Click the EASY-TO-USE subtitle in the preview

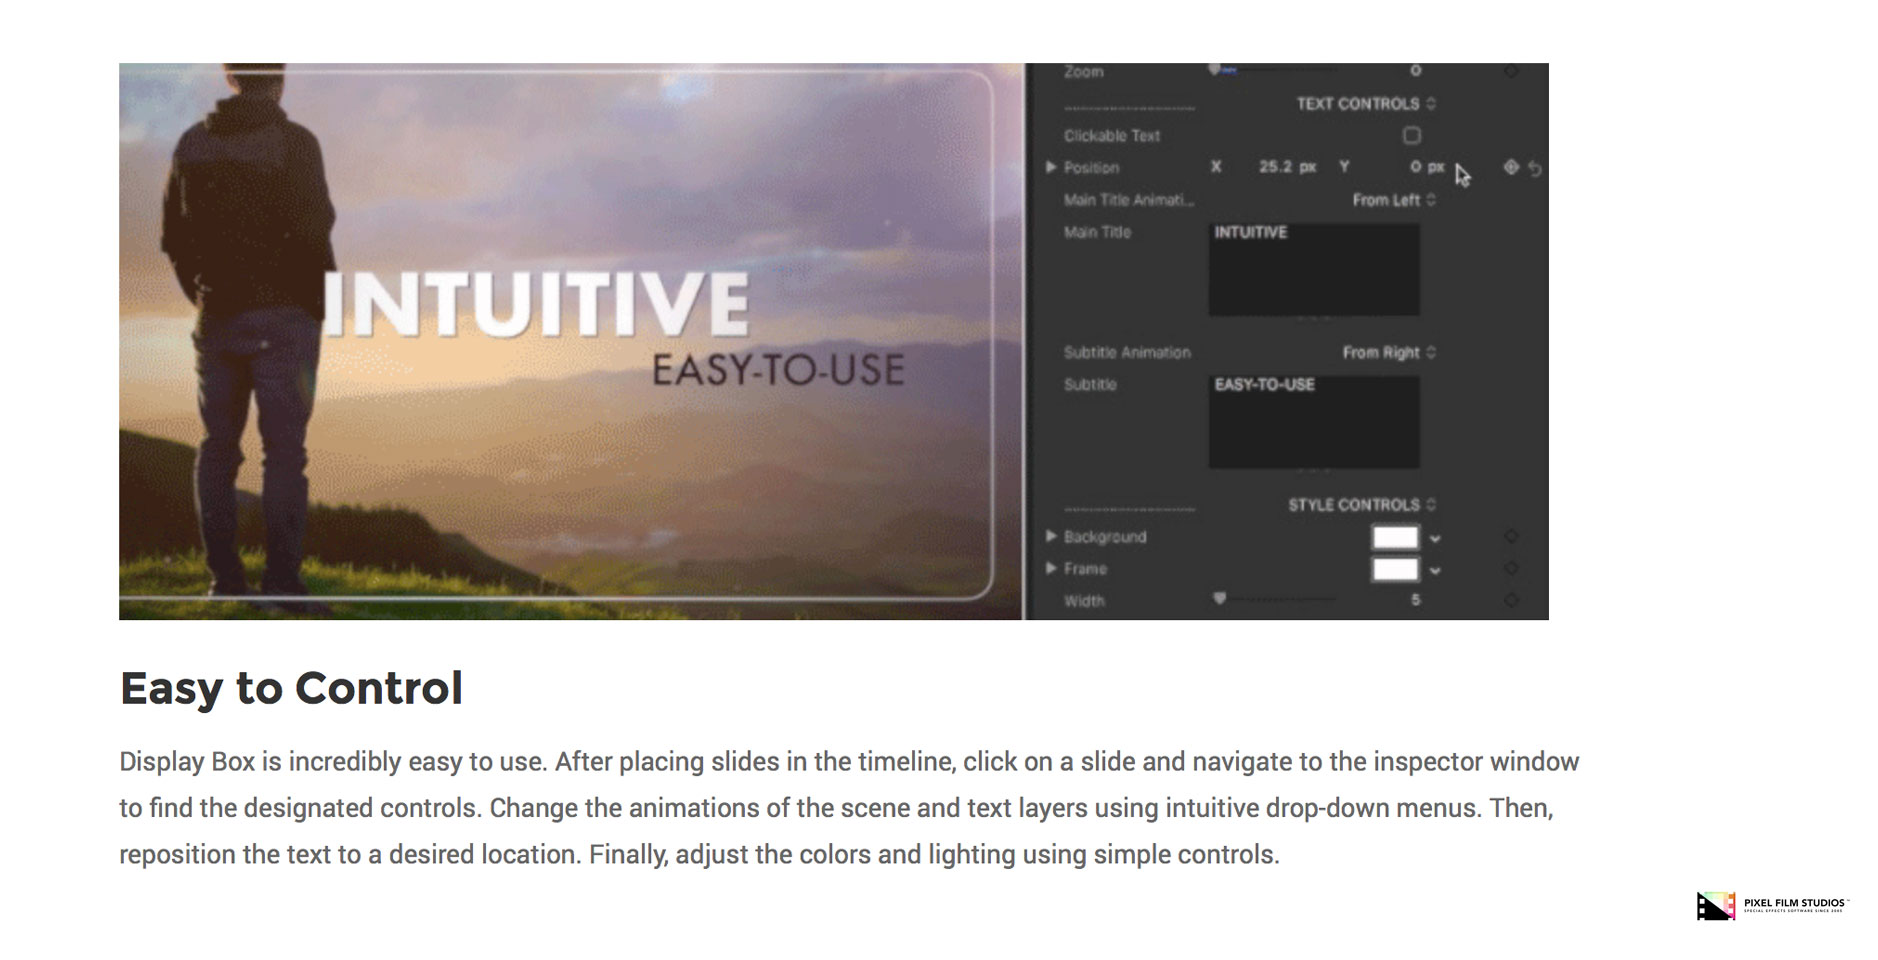(x=778, y=370)
